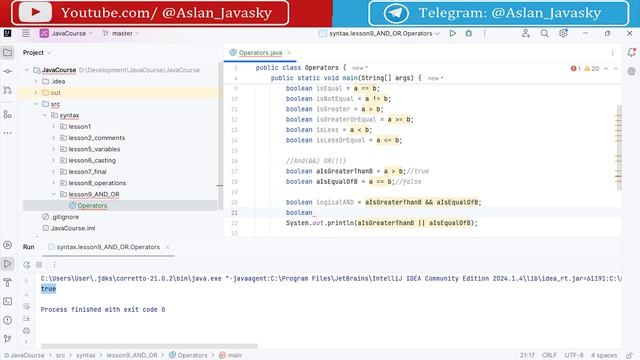
Task: Click lesson9_AND_OR in breadcrumb bar
Action: tap(132, 356)
